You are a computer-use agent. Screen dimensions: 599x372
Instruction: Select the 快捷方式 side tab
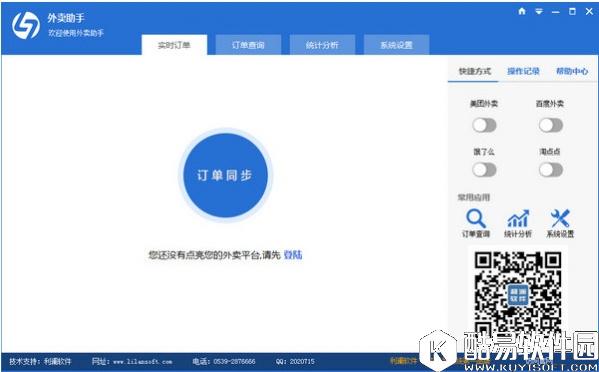[474, 71]
